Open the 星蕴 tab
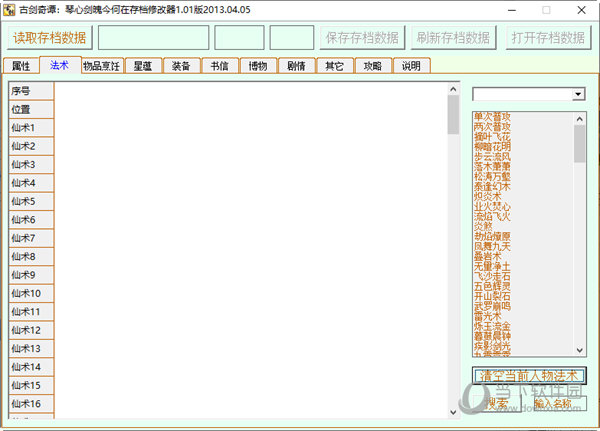 click(x=143, y=66)
